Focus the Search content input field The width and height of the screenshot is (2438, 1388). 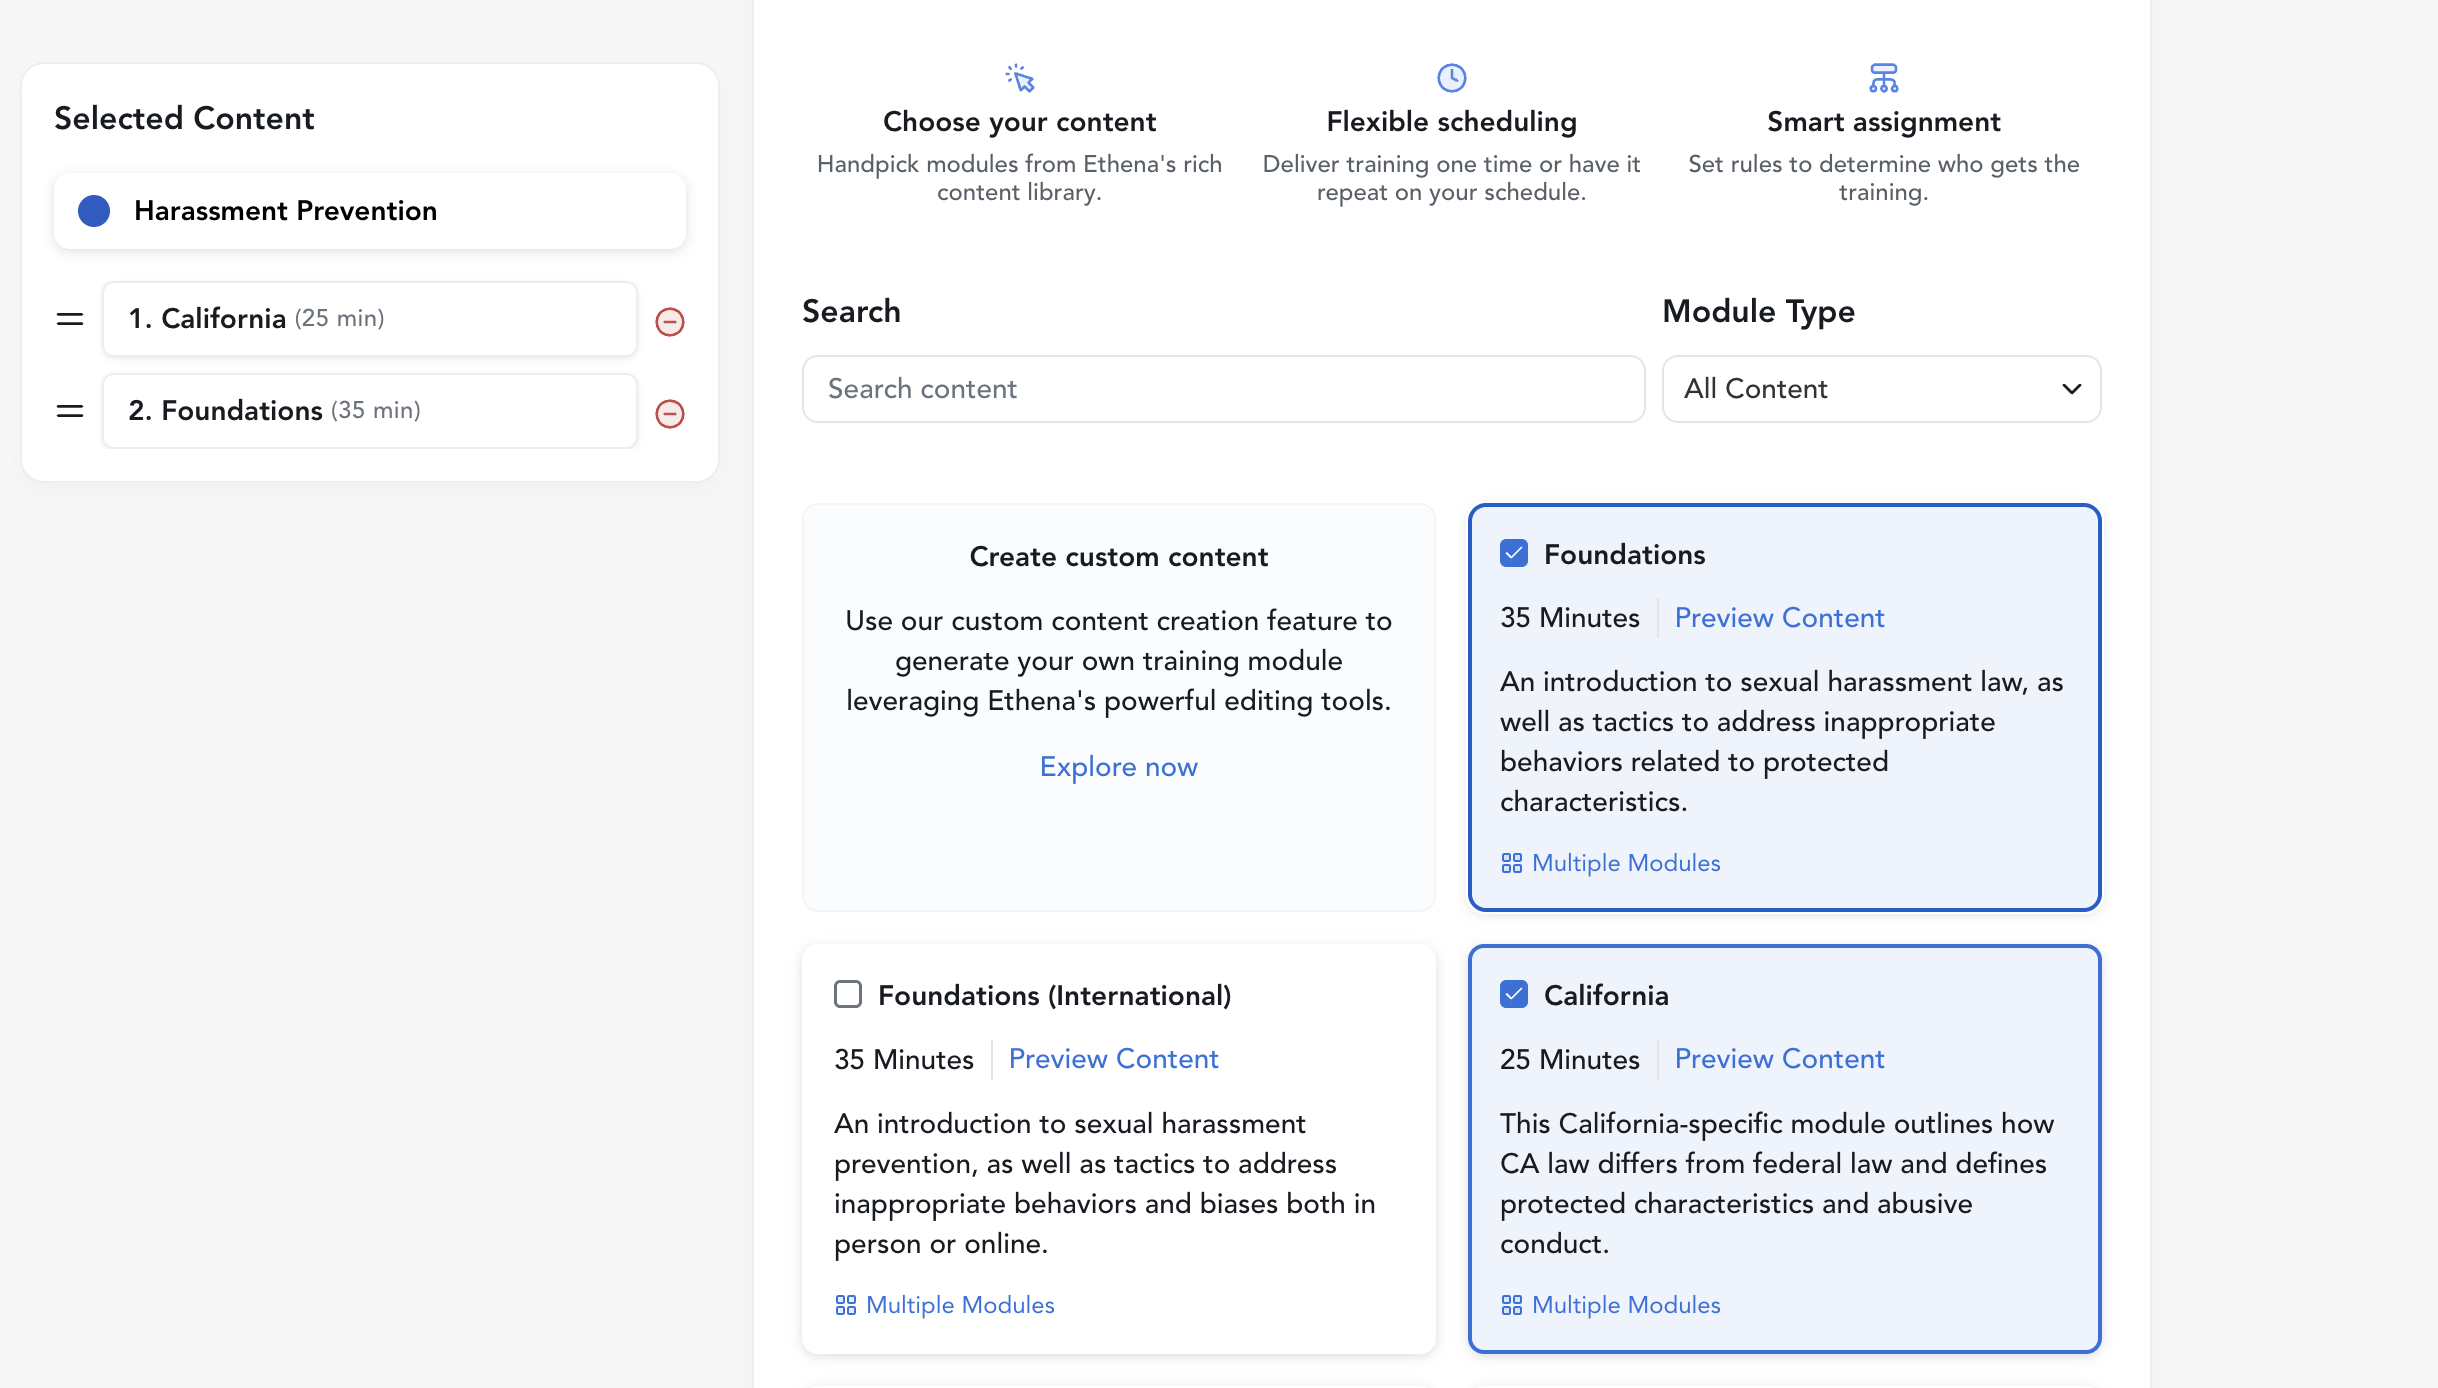click(1223, 389)
